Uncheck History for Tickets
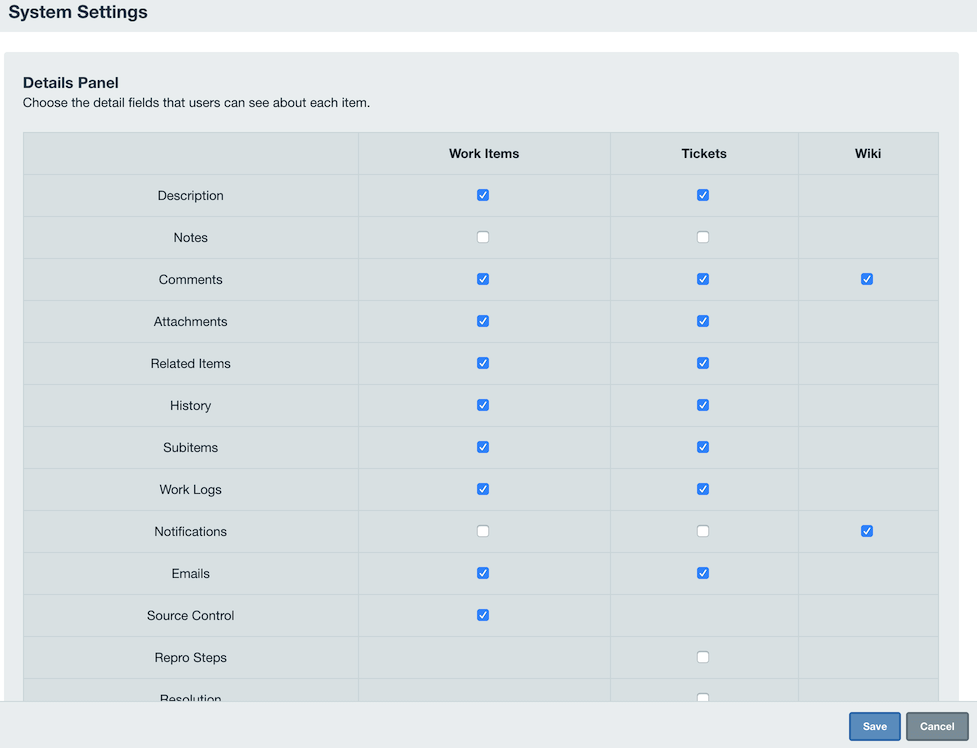 [703, 405]
